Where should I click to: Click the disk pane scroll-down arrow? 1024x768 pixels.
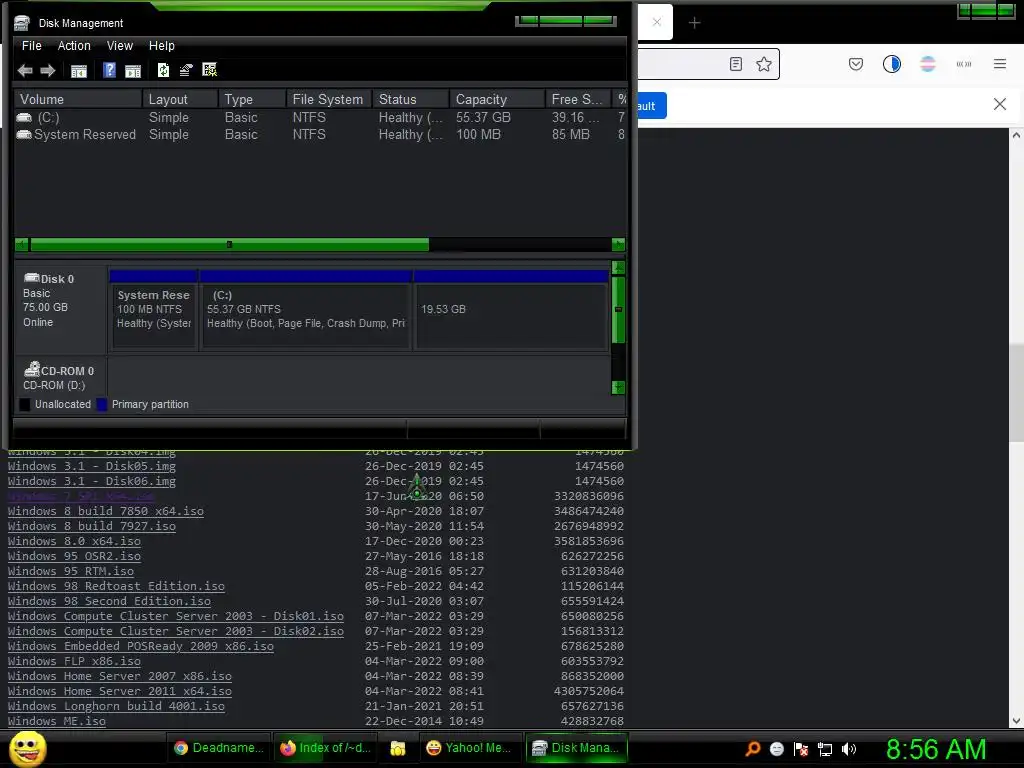[x=618, y=387]
